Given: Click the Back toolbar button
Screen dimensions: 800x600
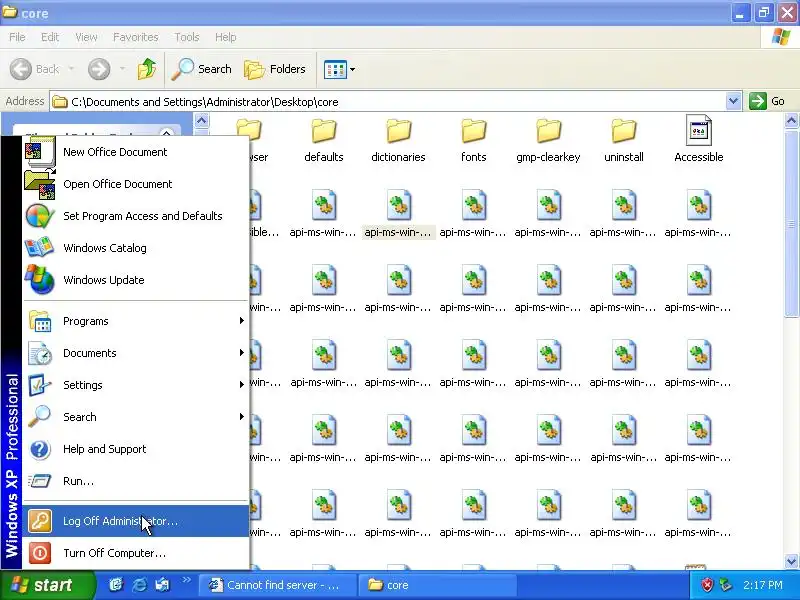Looking at the screenshot, I should pos(35,69).
